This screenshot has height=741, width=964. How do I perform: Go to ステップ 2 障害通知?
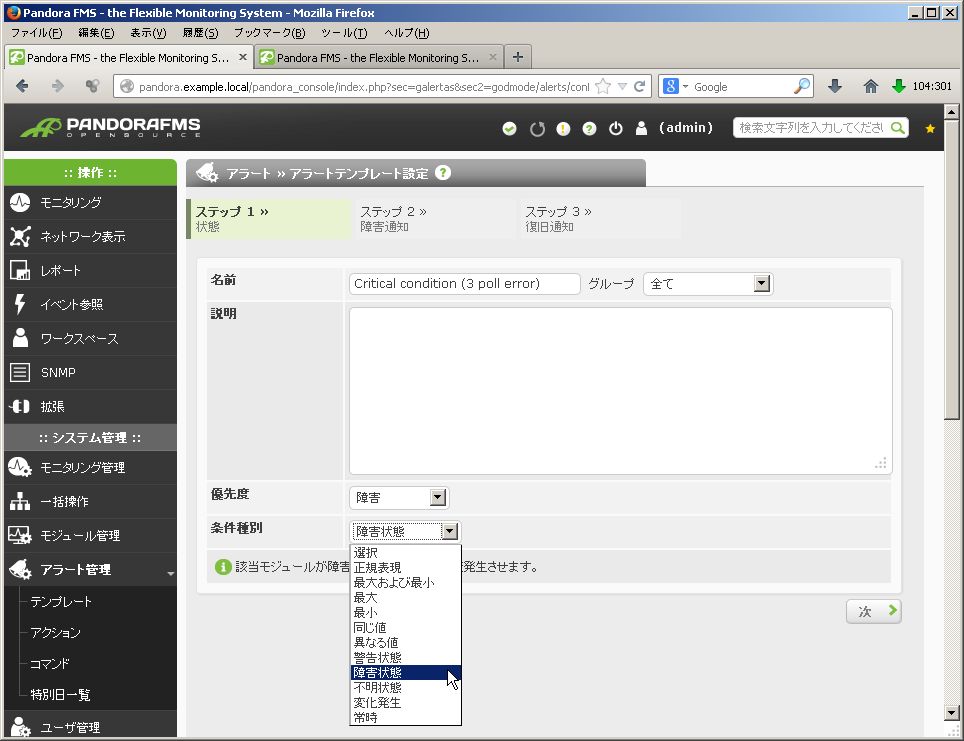(x=433, y=219)
